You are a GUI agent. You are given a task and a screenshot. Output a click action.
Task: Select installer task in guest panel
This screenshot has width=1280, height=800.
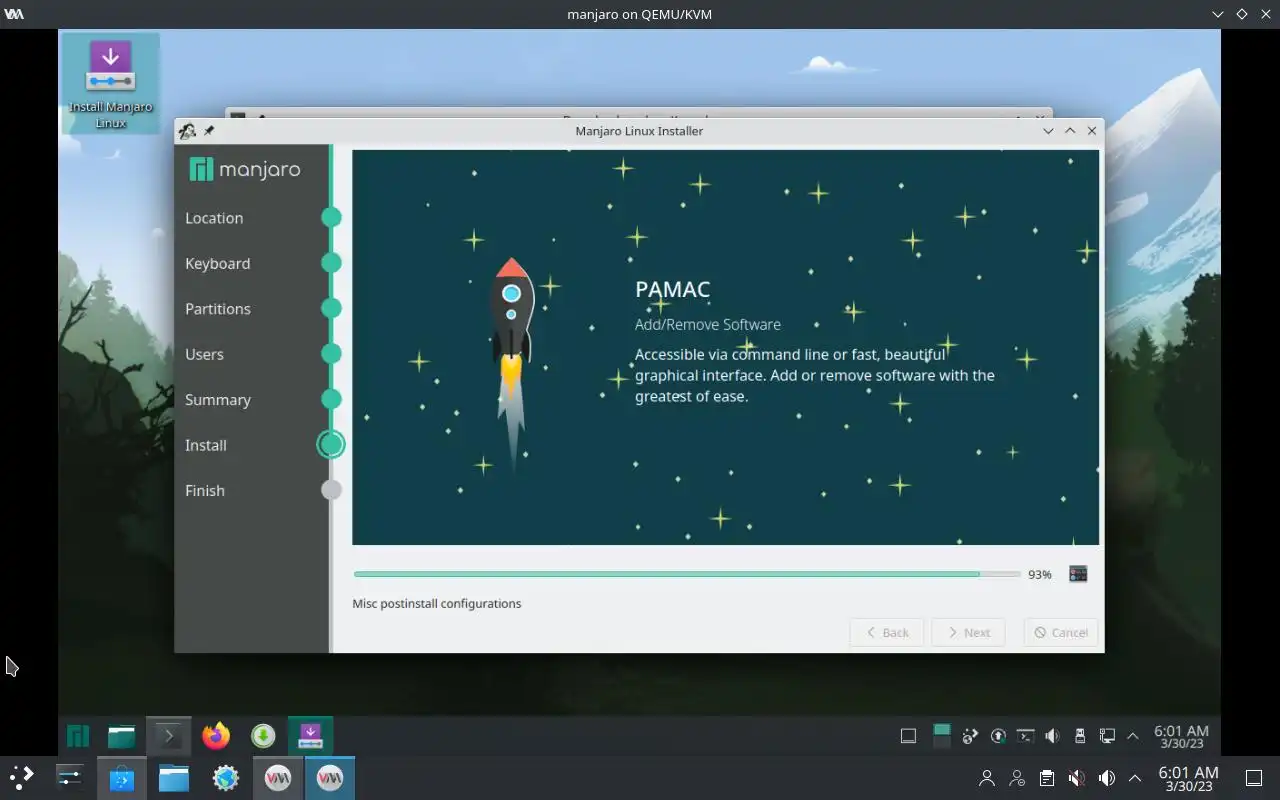tap(310, 736)
